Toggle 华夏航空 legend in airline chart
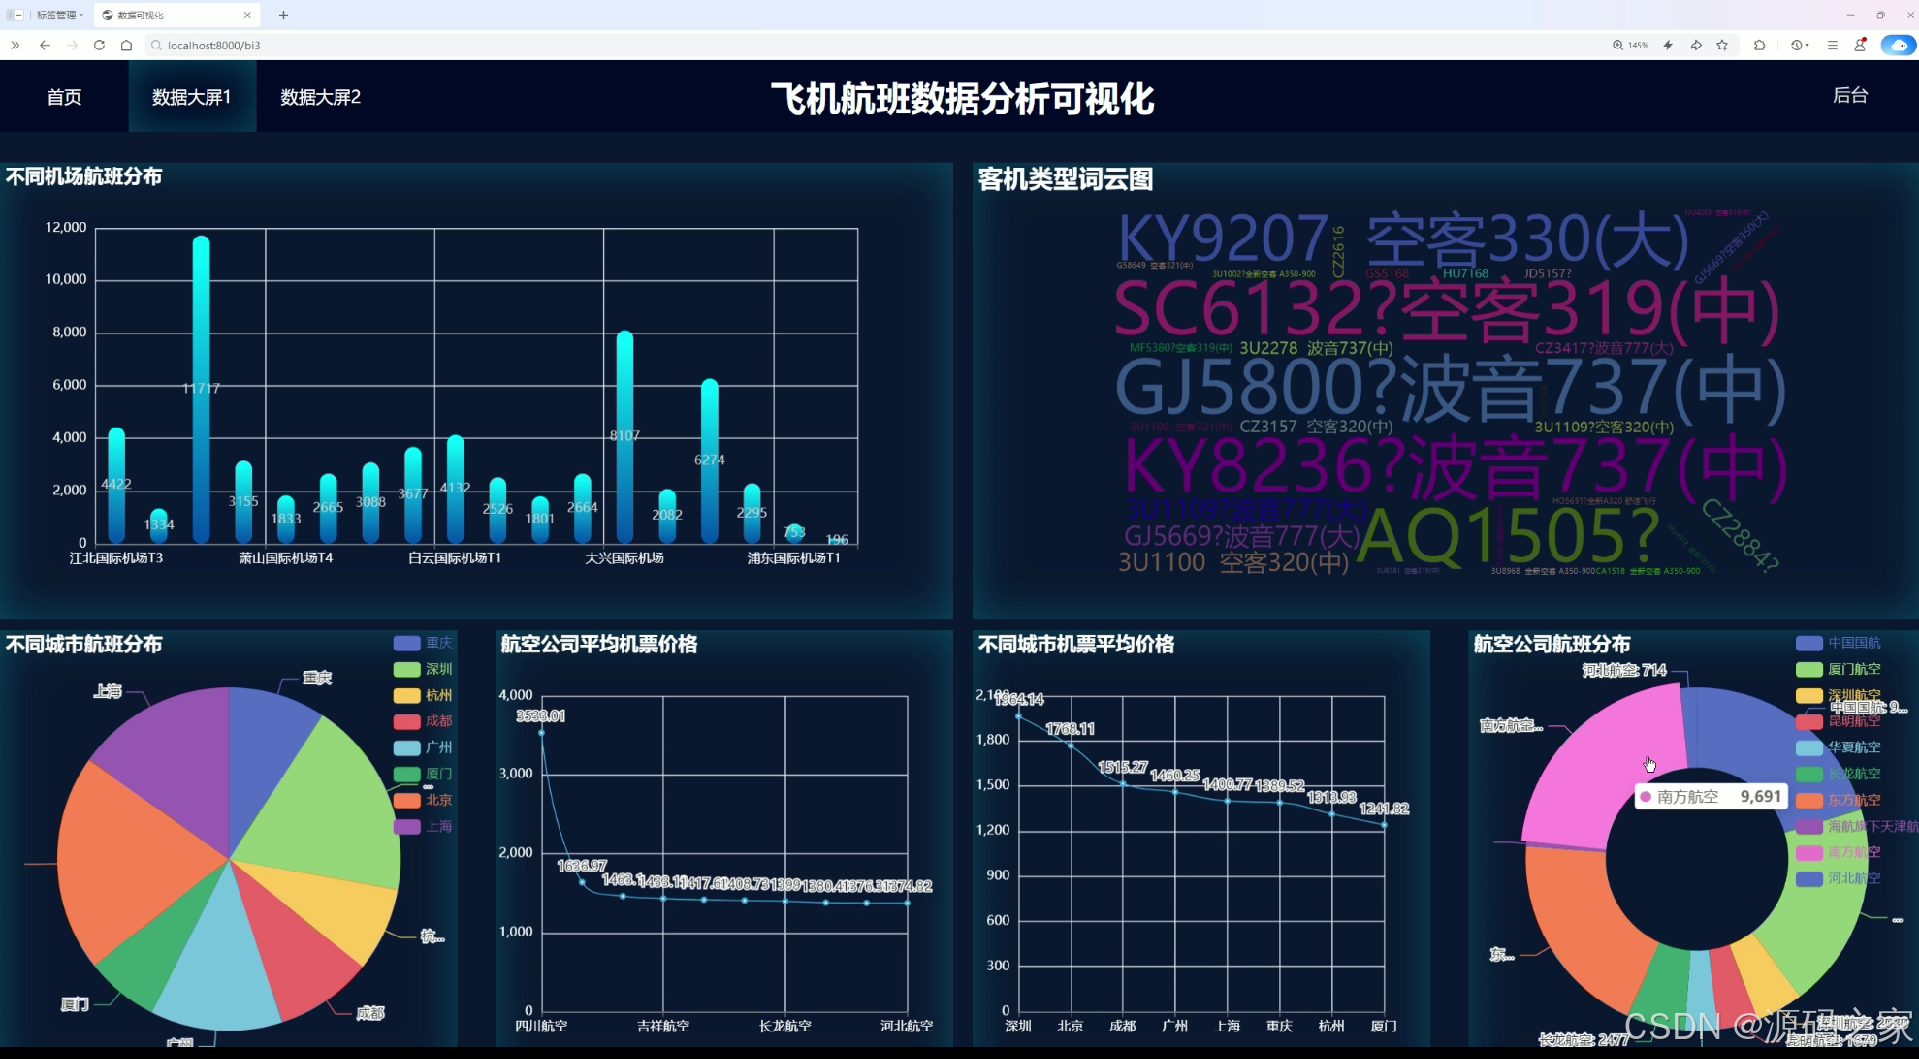 click(1838, 747)
